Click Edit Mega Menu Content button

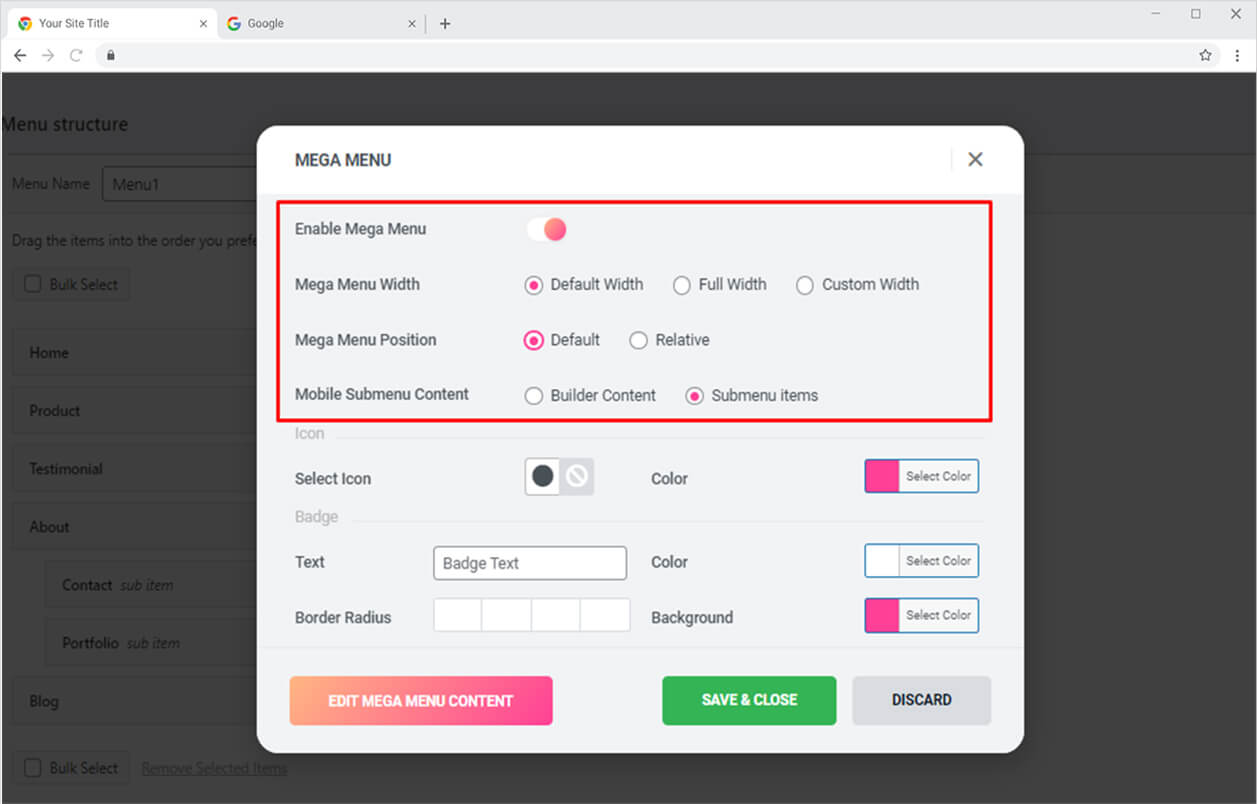(421, 700)
